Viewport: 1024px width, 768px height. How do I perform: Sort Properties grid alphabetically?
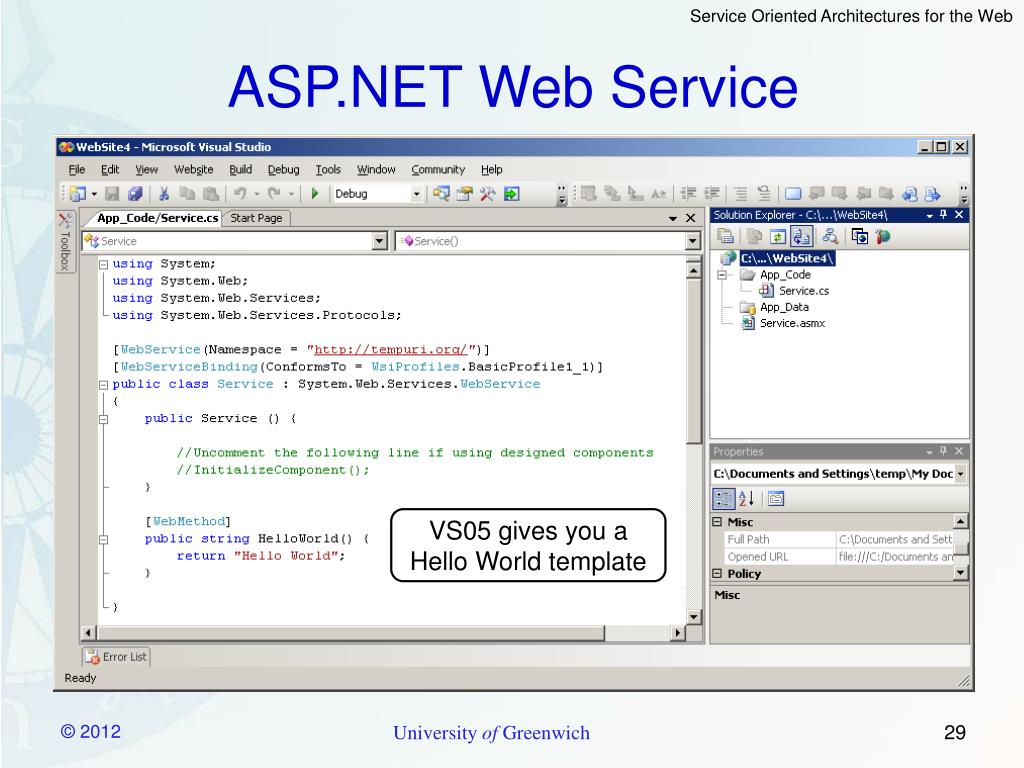point(746,500)
